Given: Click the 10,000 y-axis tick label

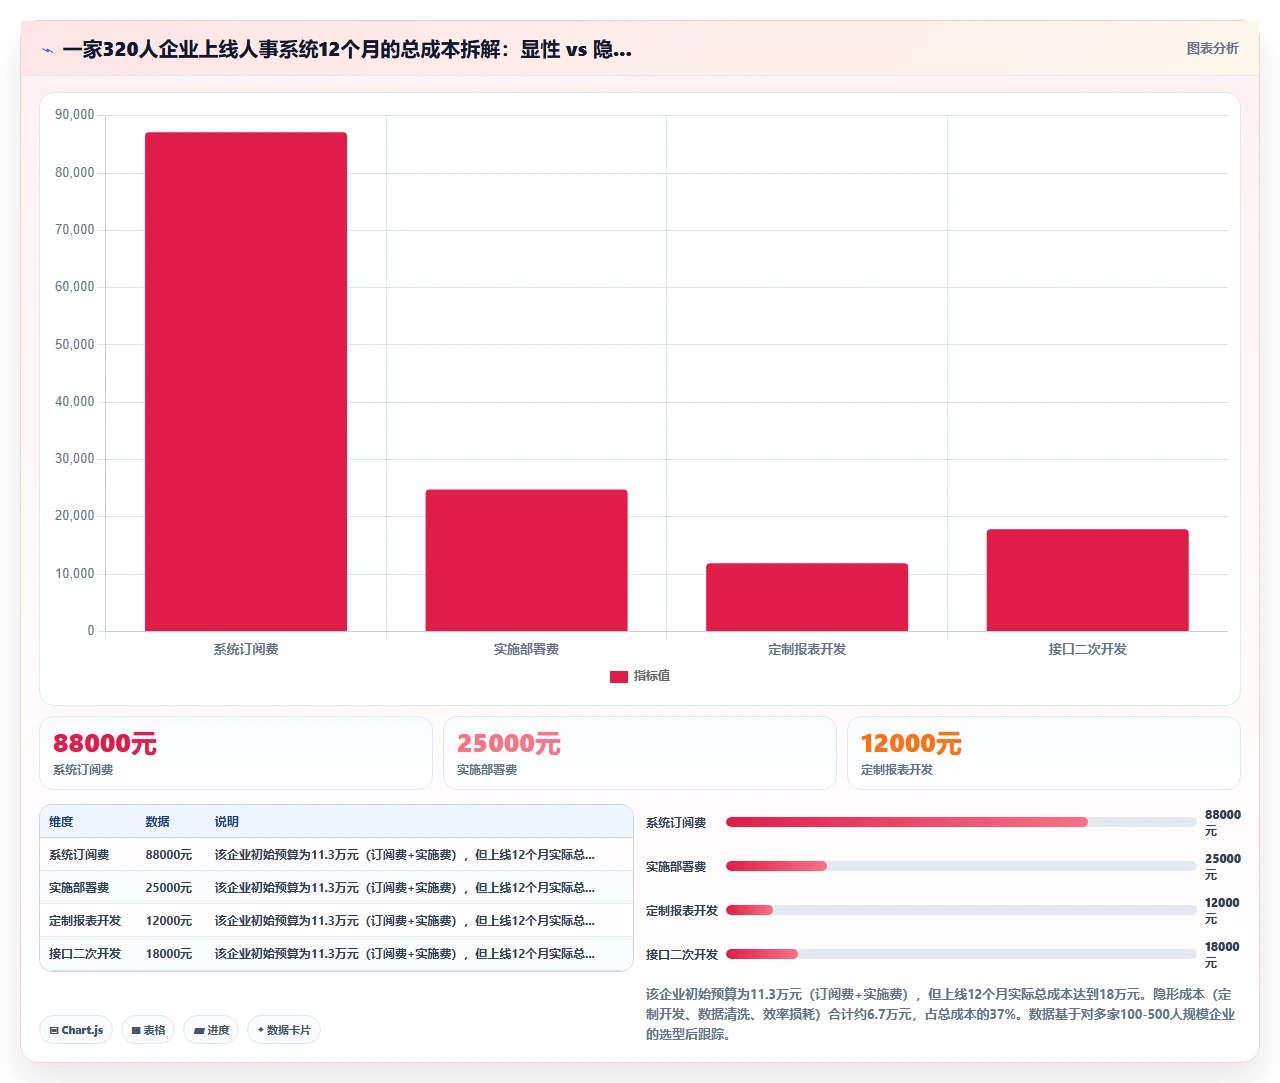Looking at the screenshot, I should pyautogui.click(x=75, y=574).
